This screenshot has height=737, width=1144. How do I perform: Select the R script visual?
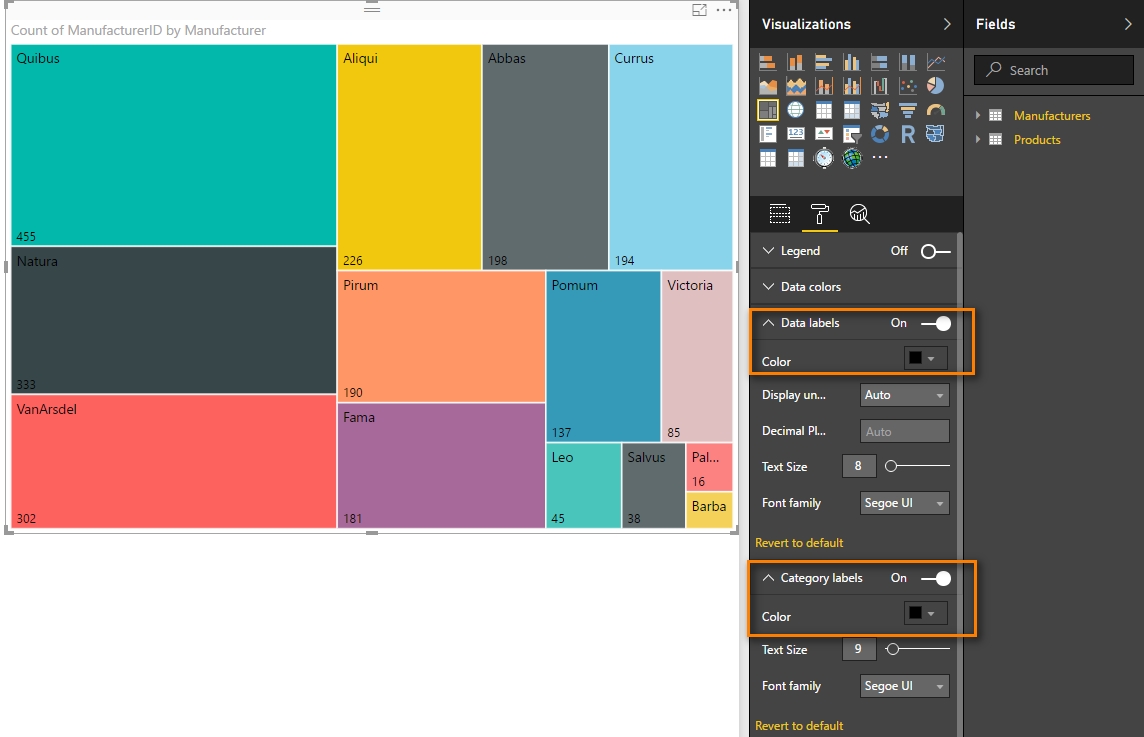click(x=908, y=134)
